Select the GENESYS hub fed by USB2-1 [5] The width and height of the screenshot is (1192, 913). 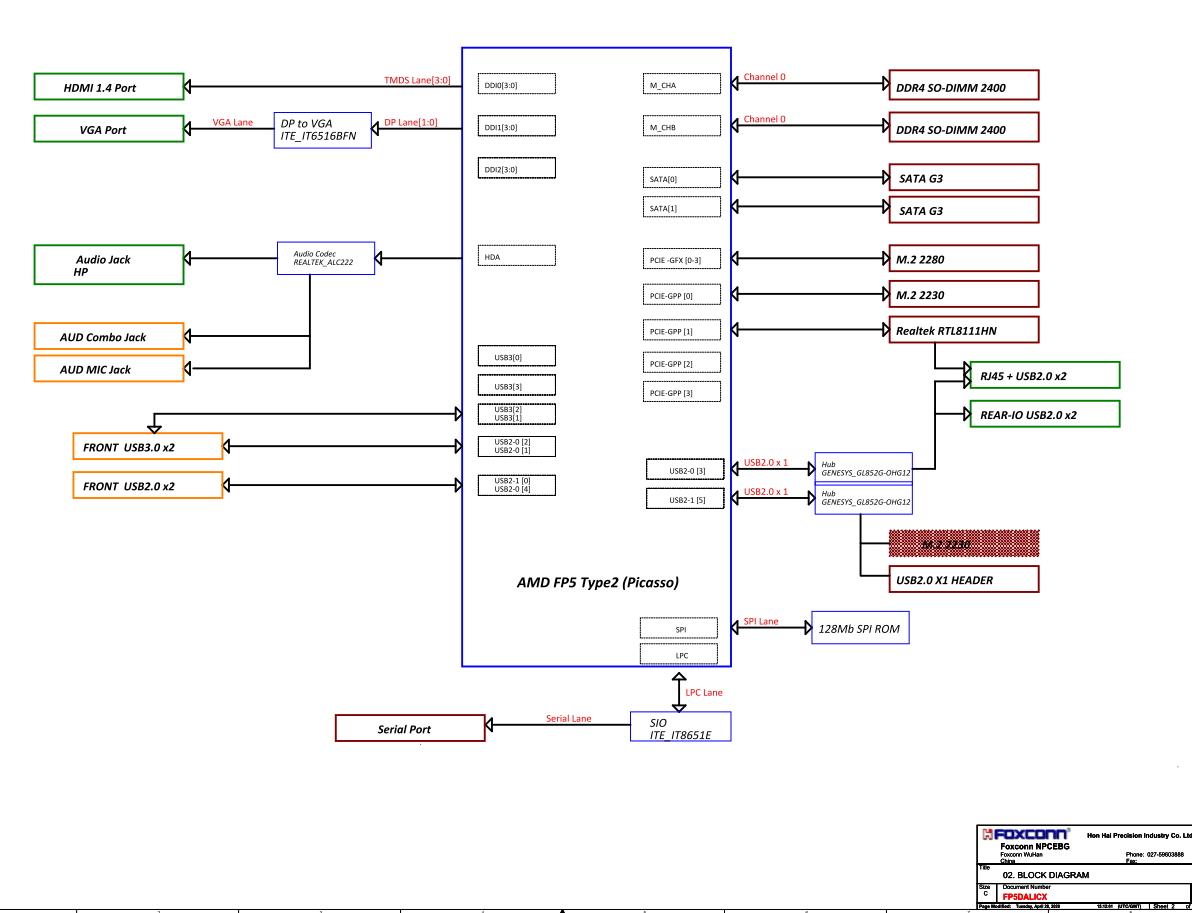(x=864, y=499)
